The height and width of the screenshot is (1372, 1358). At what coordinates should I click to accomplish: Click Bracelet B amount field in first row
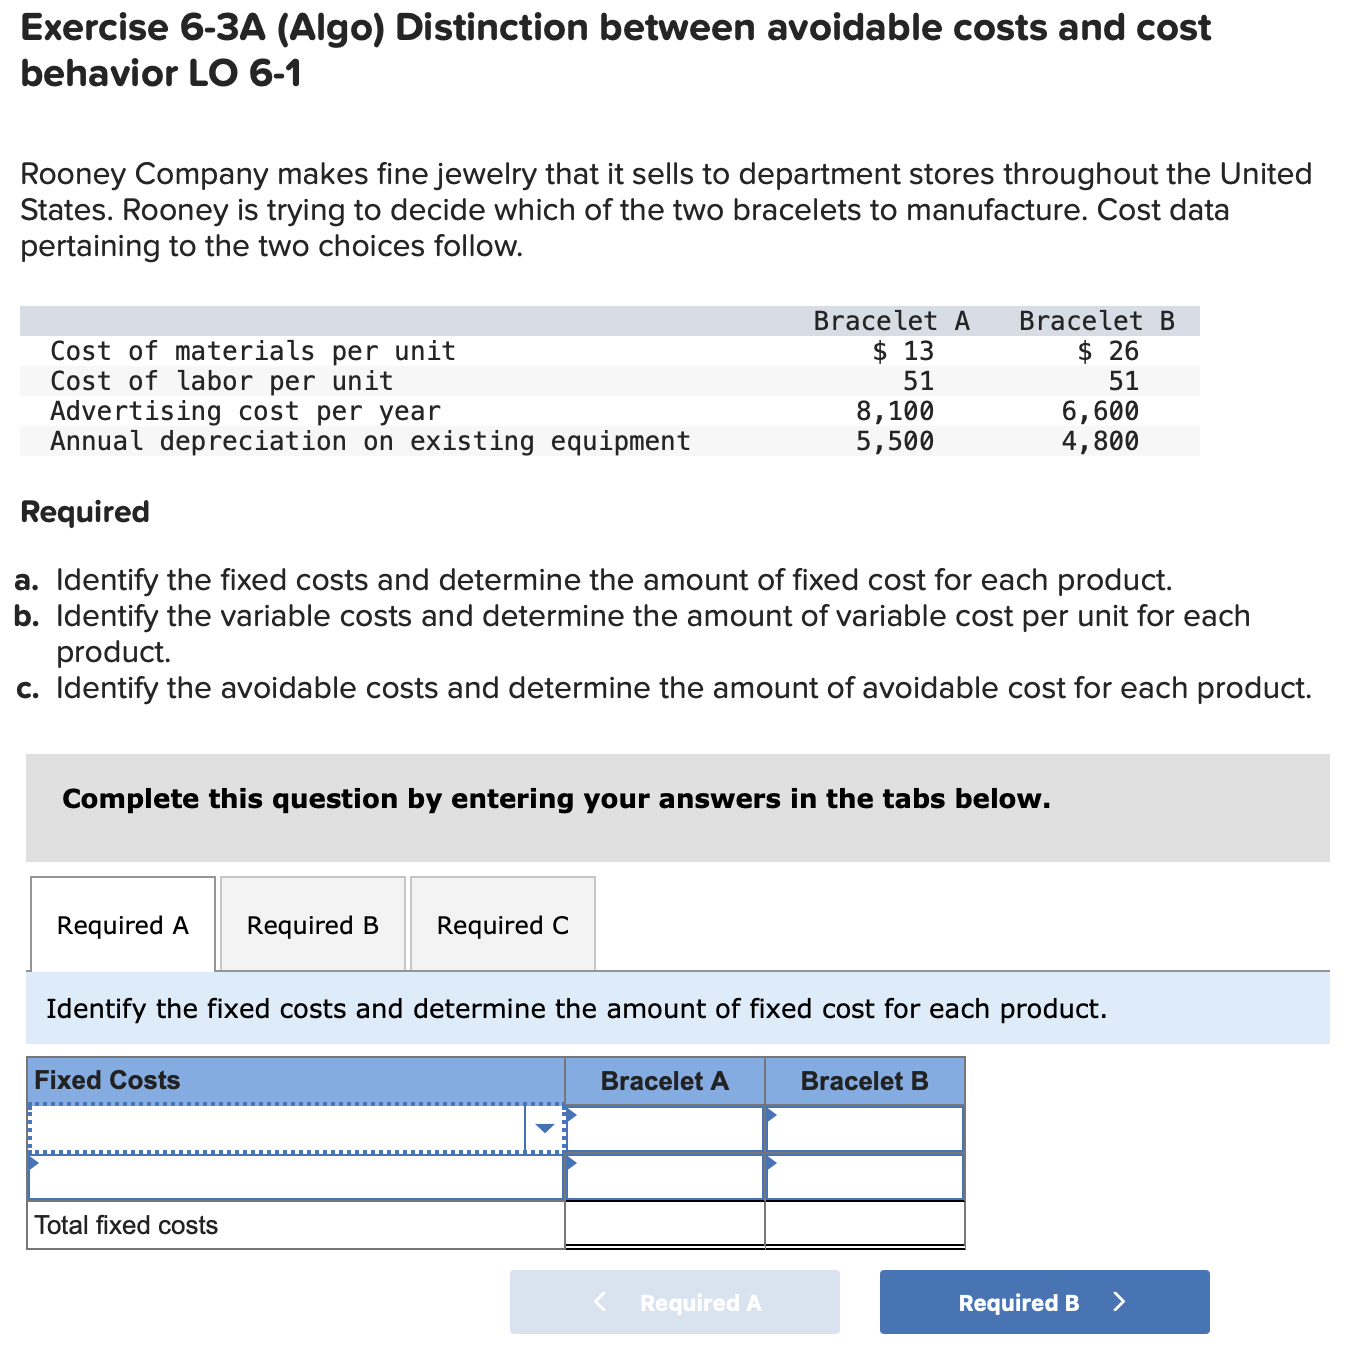coord(865,1128)
